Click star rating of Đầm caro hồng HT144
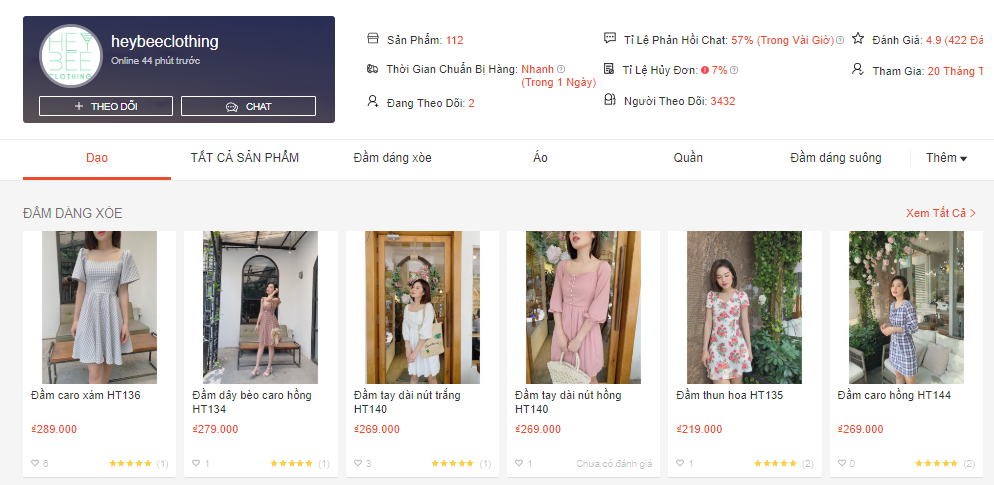The image size is (994, 485). pos(937,463)
